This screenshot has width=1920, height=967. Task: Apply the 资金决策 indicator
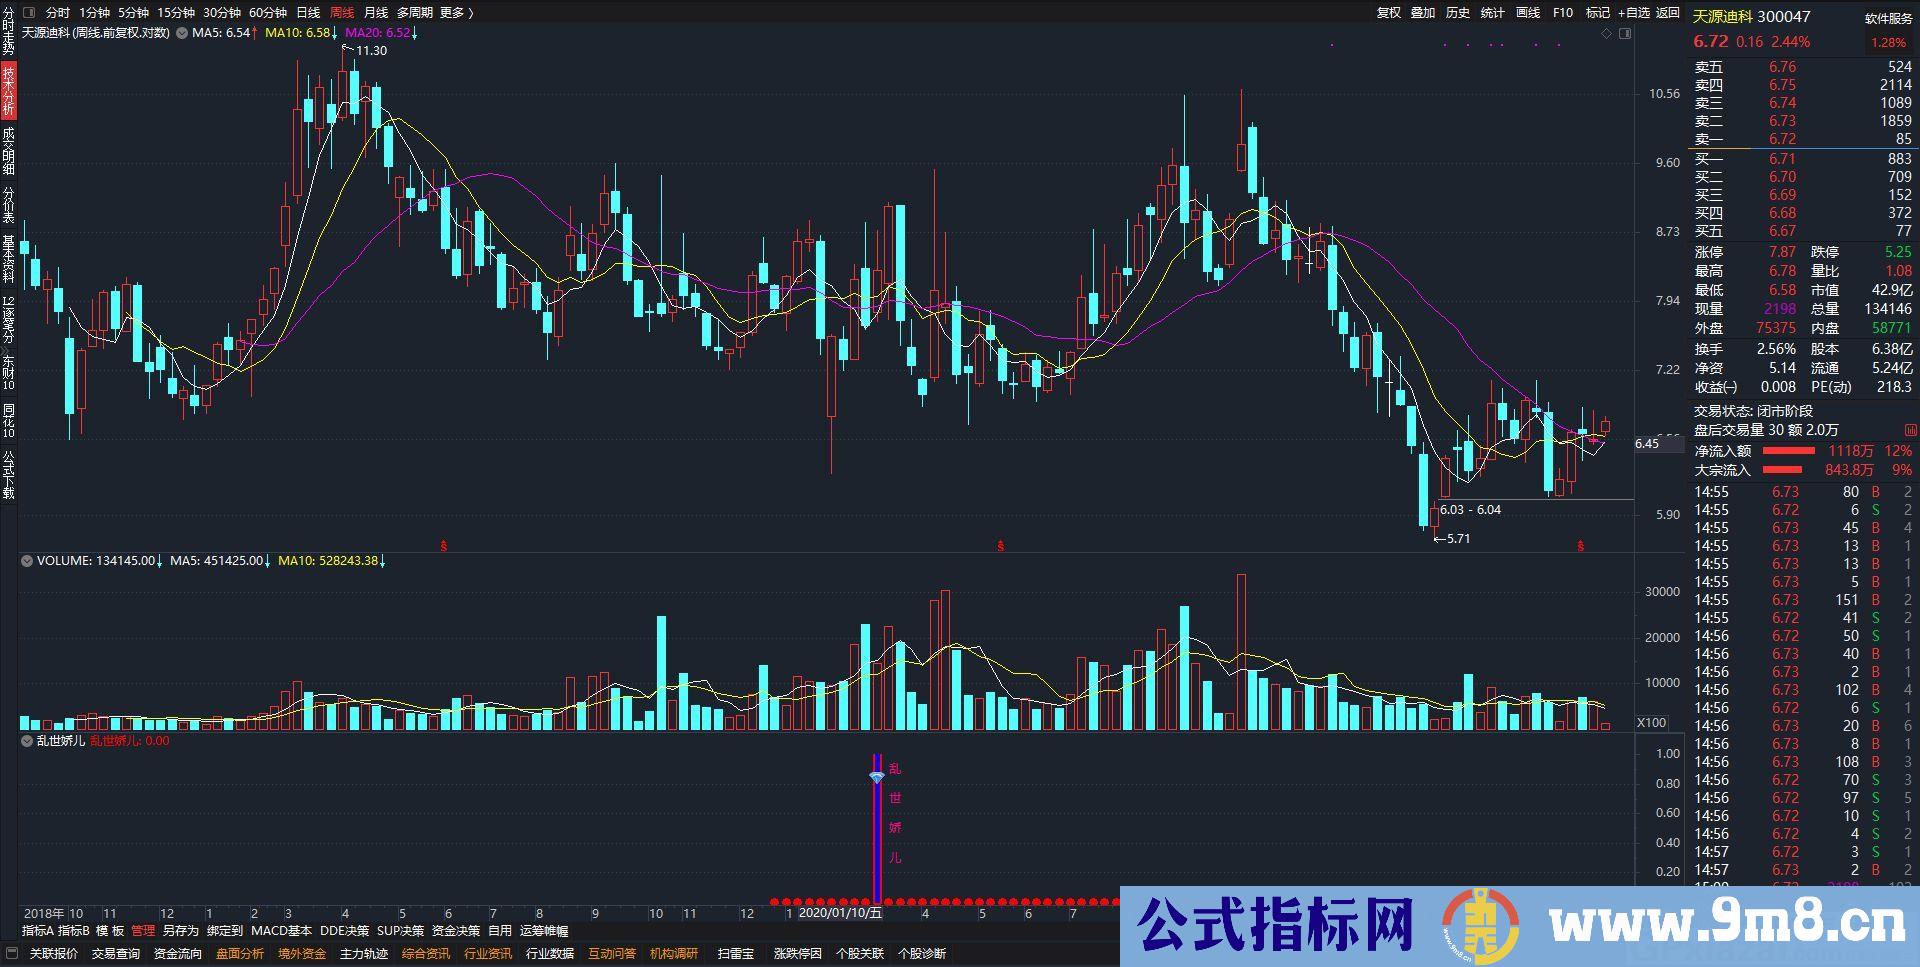pos(456,931)
